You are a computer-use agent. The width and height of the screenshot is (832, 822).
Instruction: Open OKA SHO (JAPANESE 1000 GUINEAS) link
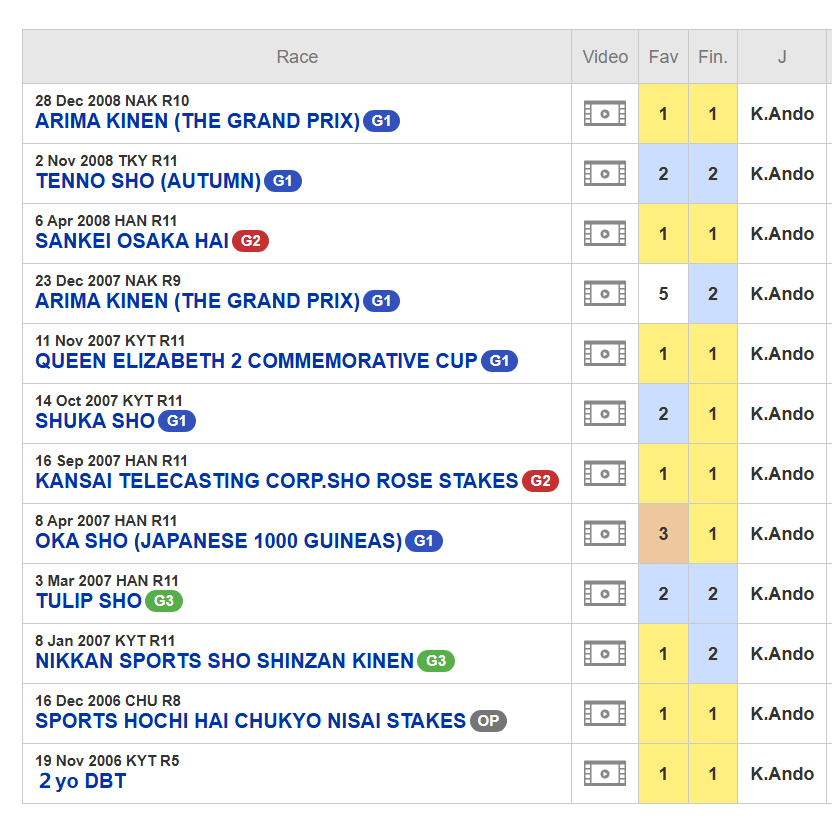219,541
